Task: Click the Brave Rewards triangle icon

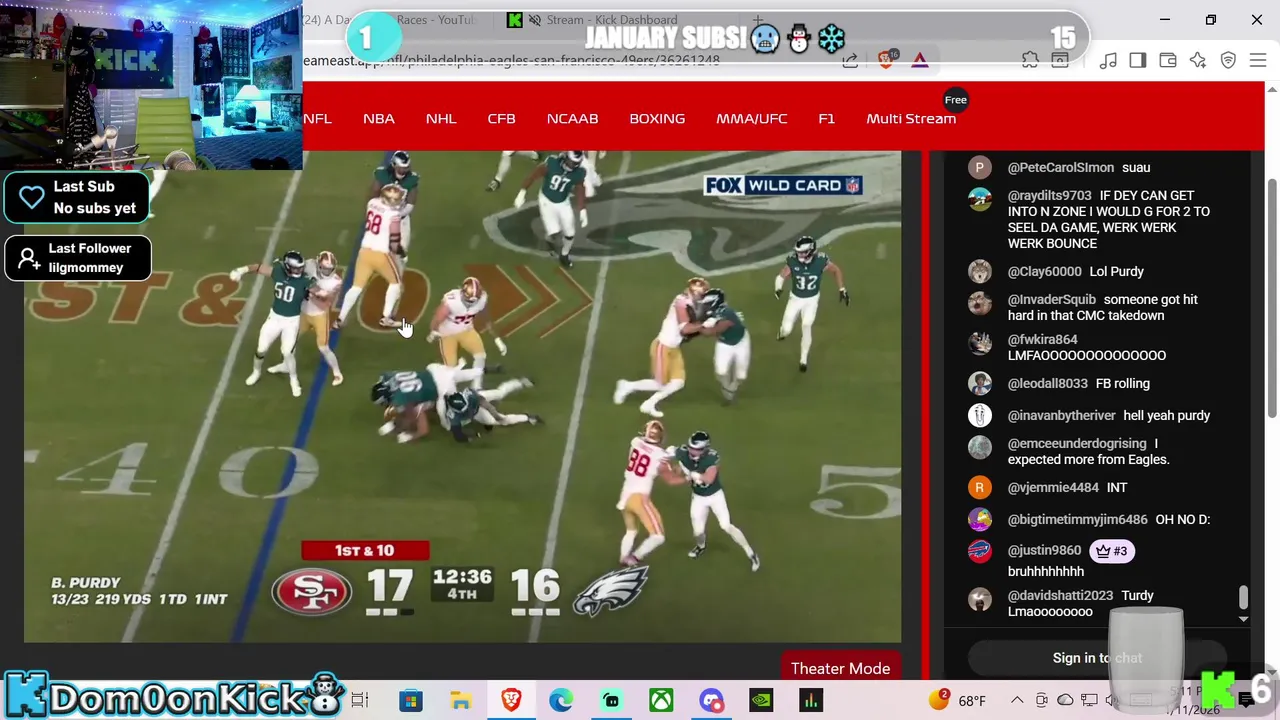Action: [x=920, y=61]
